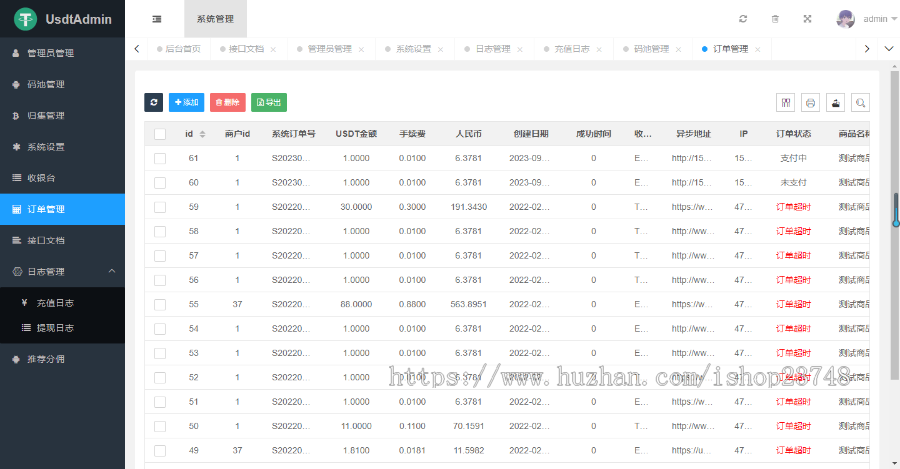The width and height of the screenshot is (900, 469).
Task: Check the checkbox for order id 58
Action: click(160, 231)
